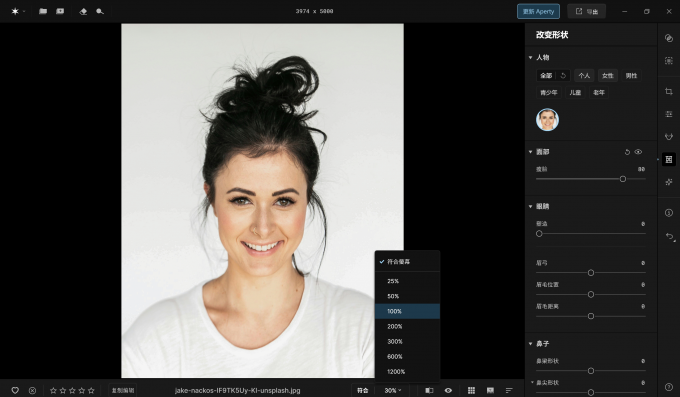This screenshot has height=397, width=680.
Task: Reject photo with circled X icon
Action: 32,390
